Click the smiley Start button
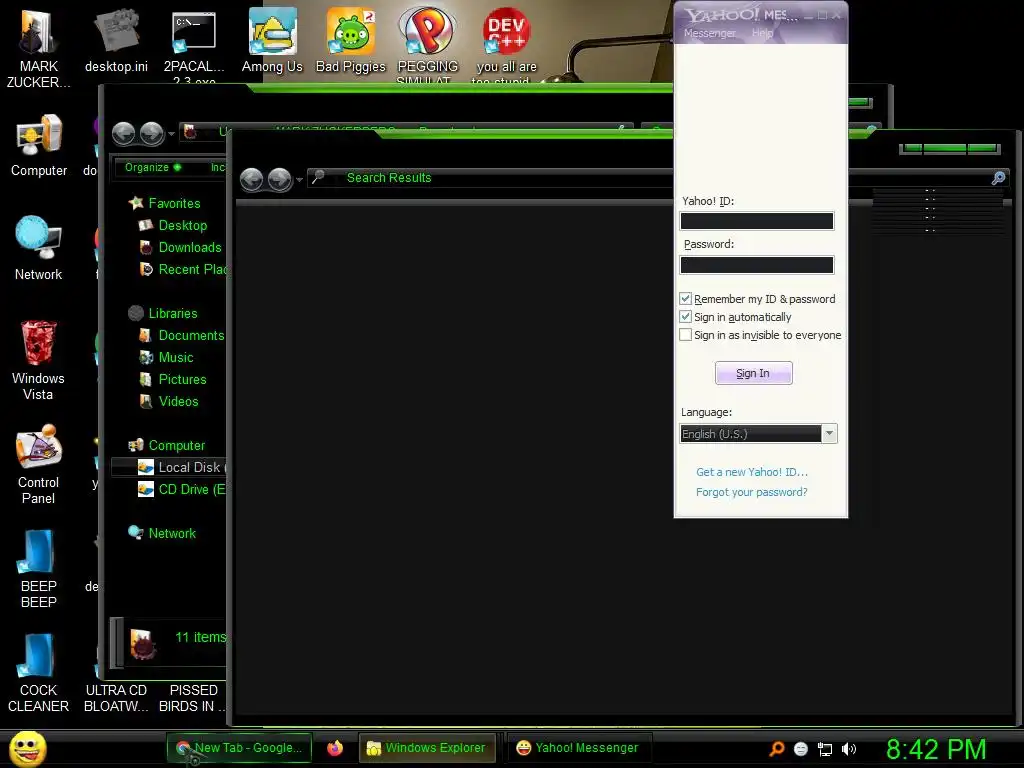The width and height of the screenshot is (1024, 768). point(27,748)
